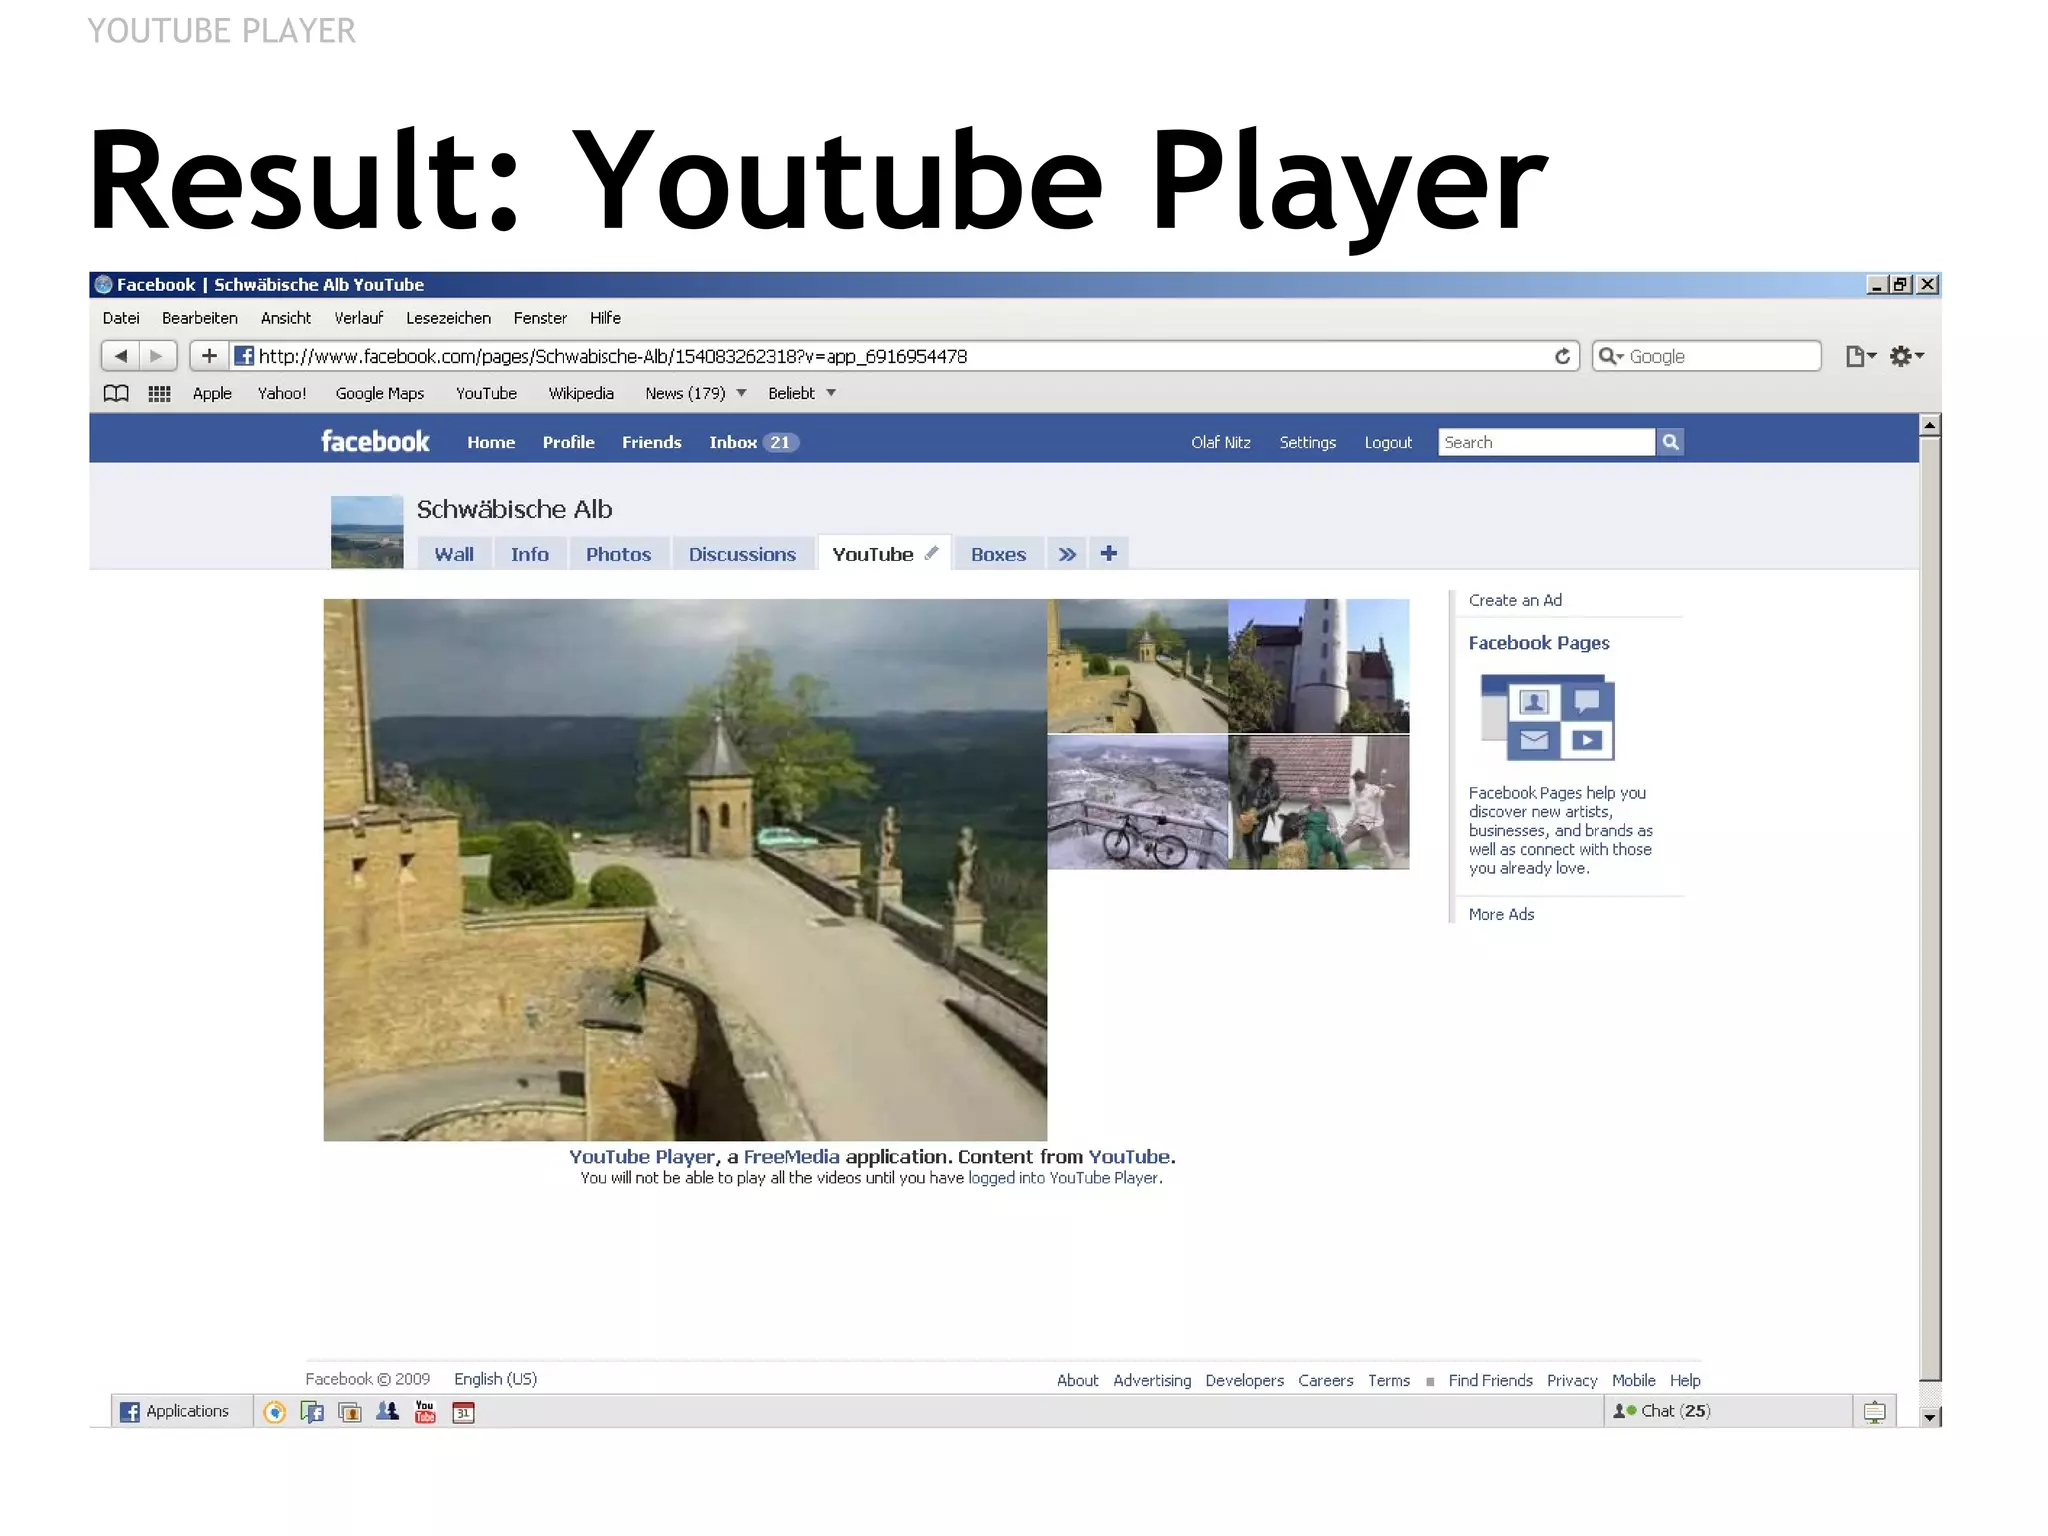This screenshot has width=2048, height=1536.
Task: Expand the Beliebt bookmark dropdown
Action: [831, 393]
